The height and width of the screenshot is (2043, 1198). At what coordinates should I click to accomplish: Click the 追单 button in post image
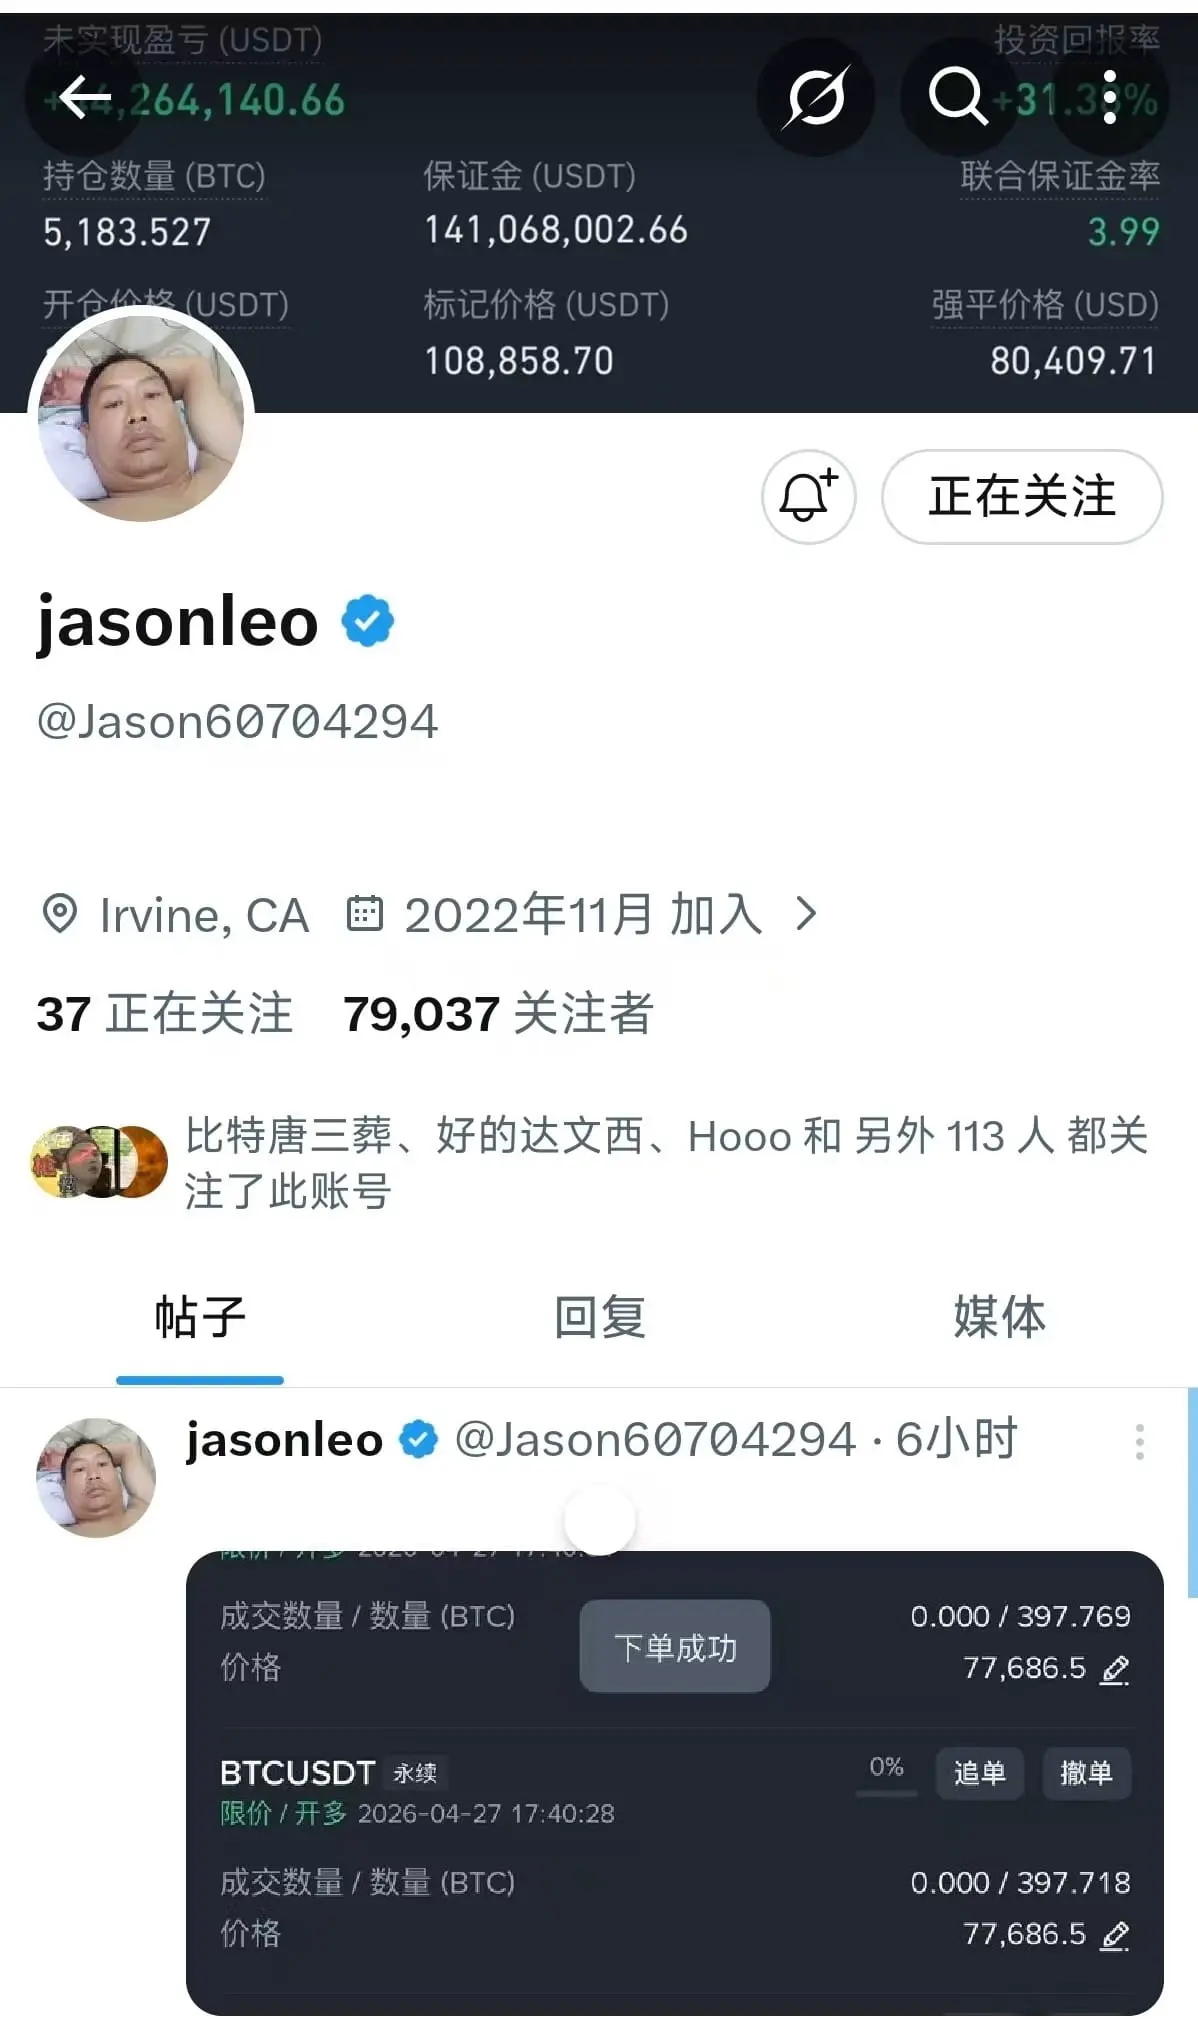(979, 1773)
